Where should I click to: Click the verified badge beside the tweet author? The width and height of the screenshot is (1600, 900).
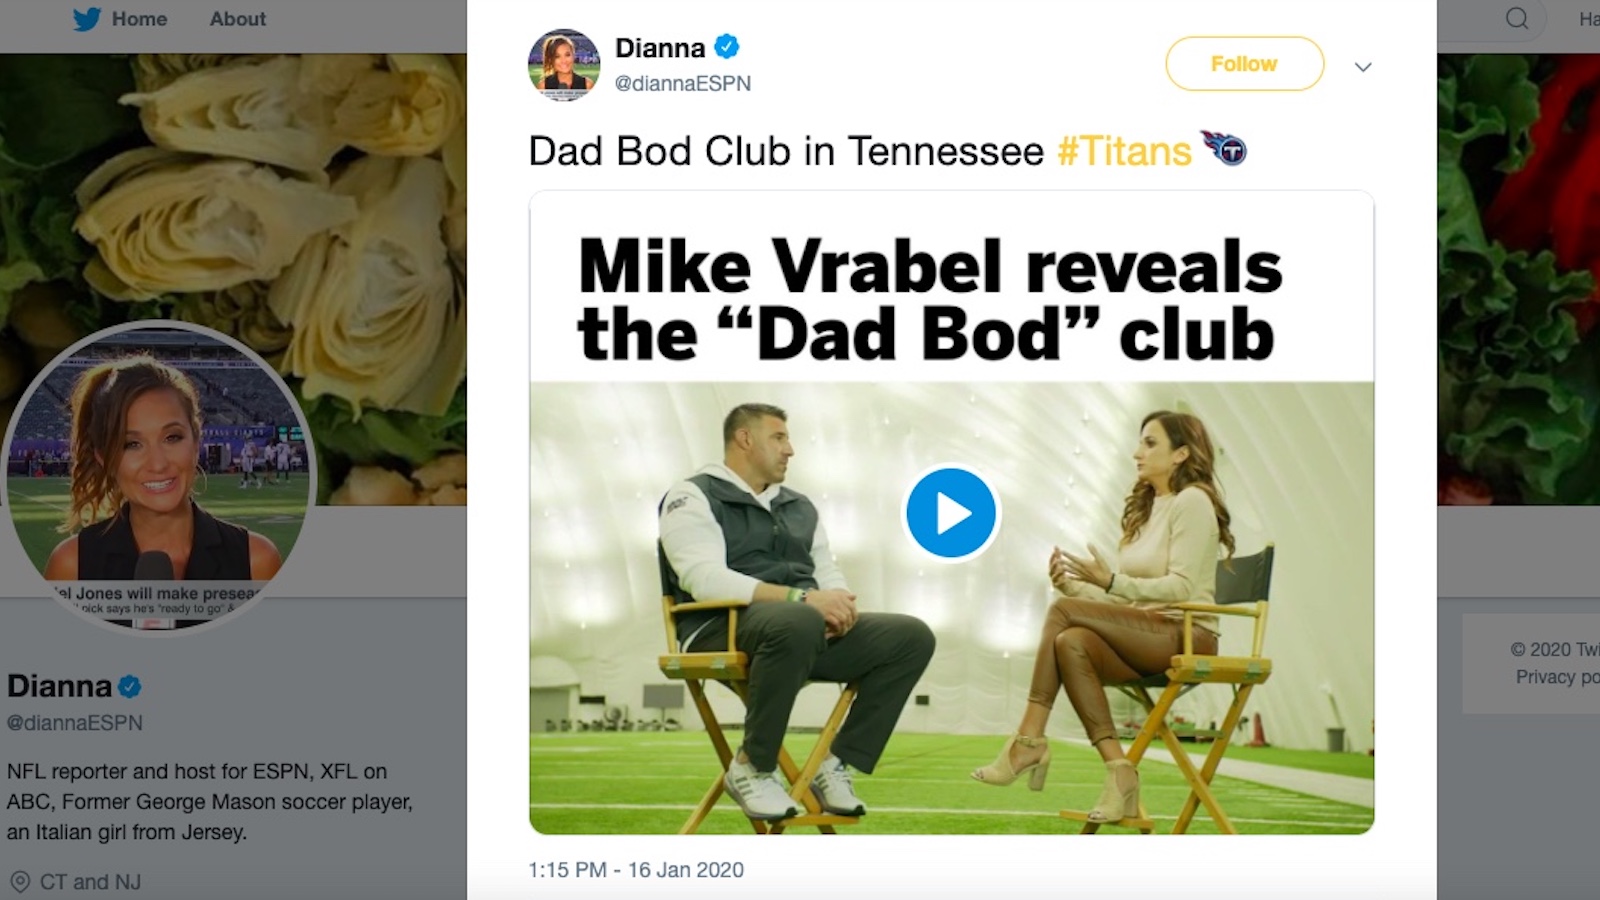pyautogui.click(x=727, y=47)
